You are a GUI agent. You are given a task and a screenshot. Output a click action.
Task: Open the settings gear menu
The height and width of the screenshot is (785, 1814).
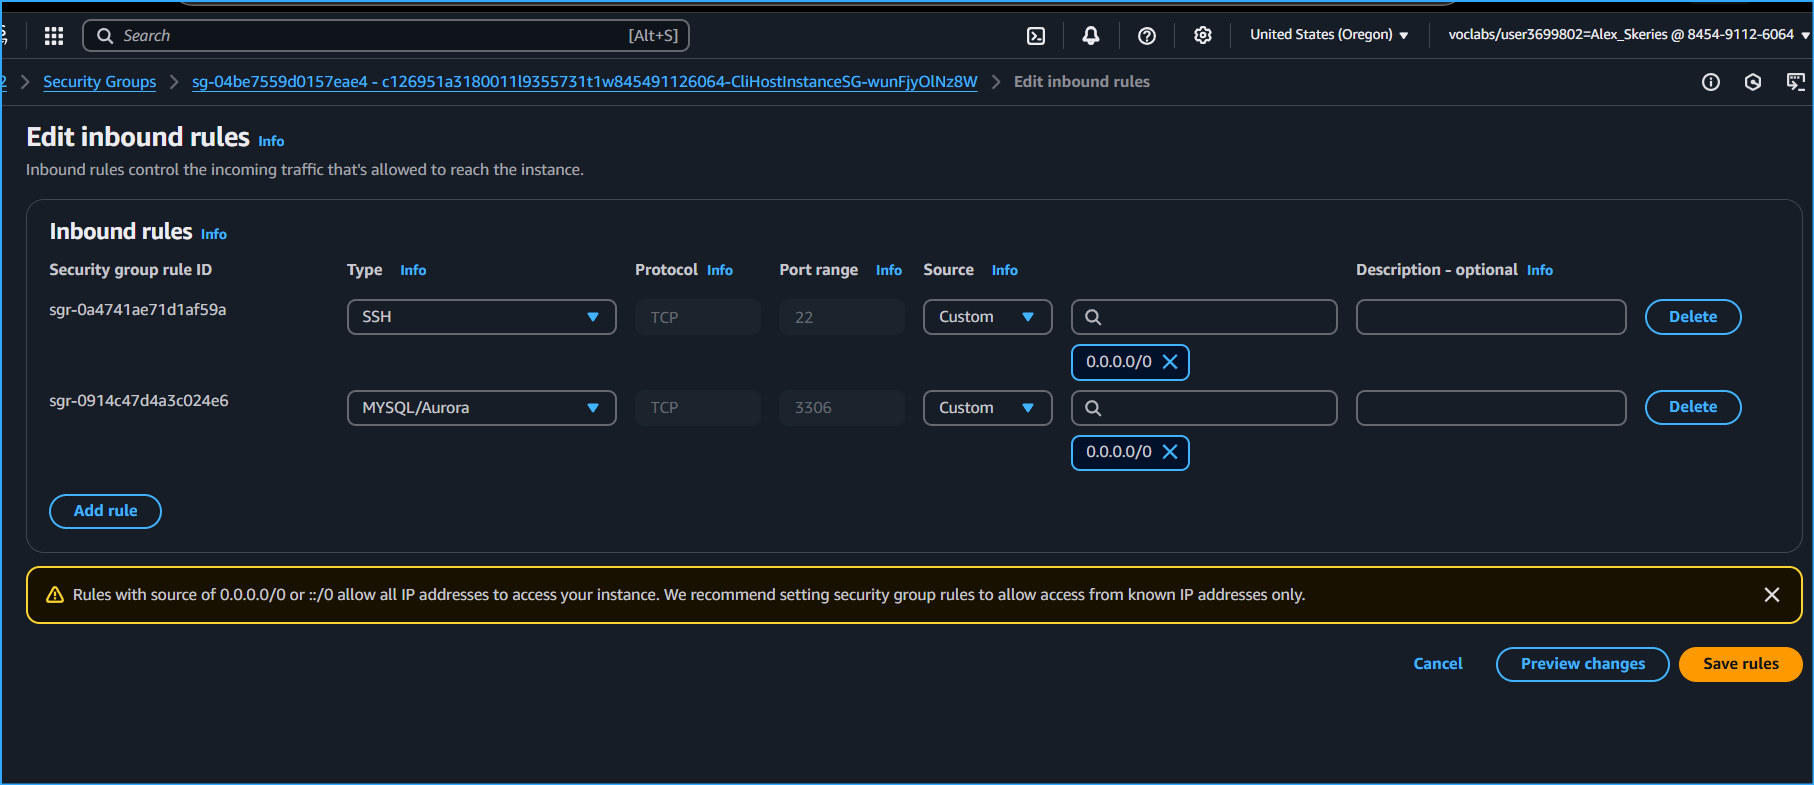click(1203, 36)
